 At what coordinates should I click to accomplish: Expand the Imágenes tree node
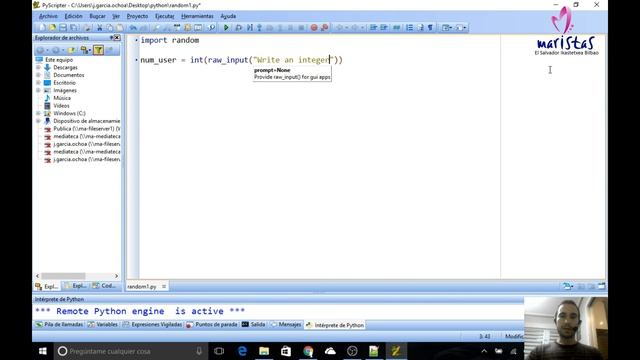pos(38,91)
